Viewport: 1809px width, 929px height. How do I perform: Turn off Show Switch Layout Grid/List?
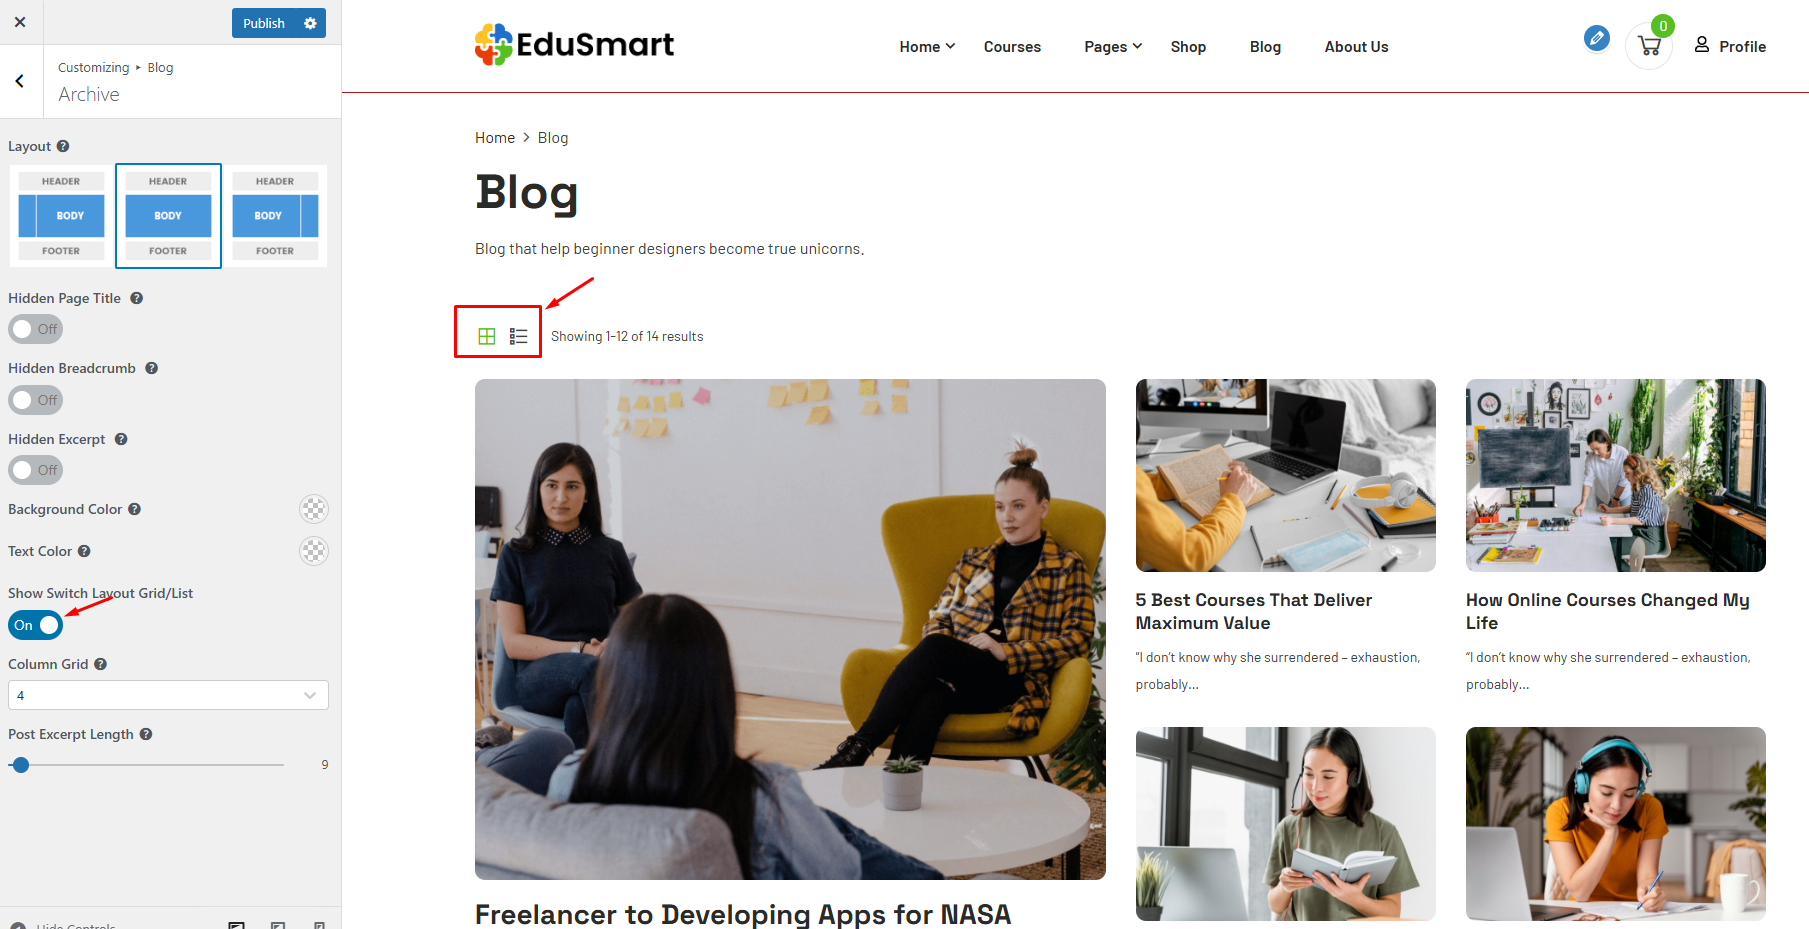point(36,625)
